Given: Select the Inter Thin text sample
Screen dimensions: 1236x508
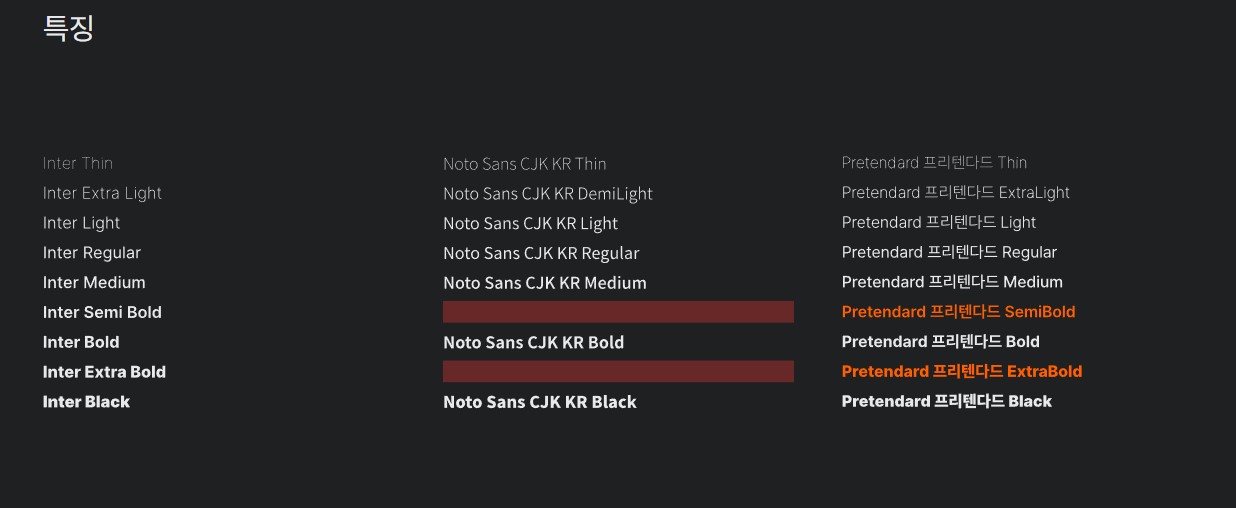Looking at the screenshot, I should (x=78, y=163).
